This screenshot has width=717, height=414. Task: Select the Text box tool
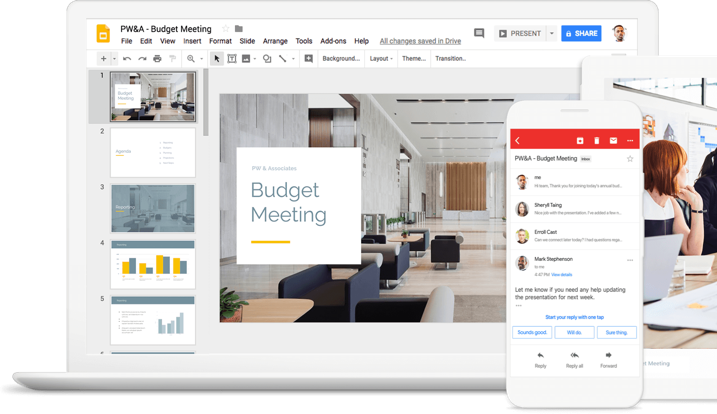click(232, 59)
